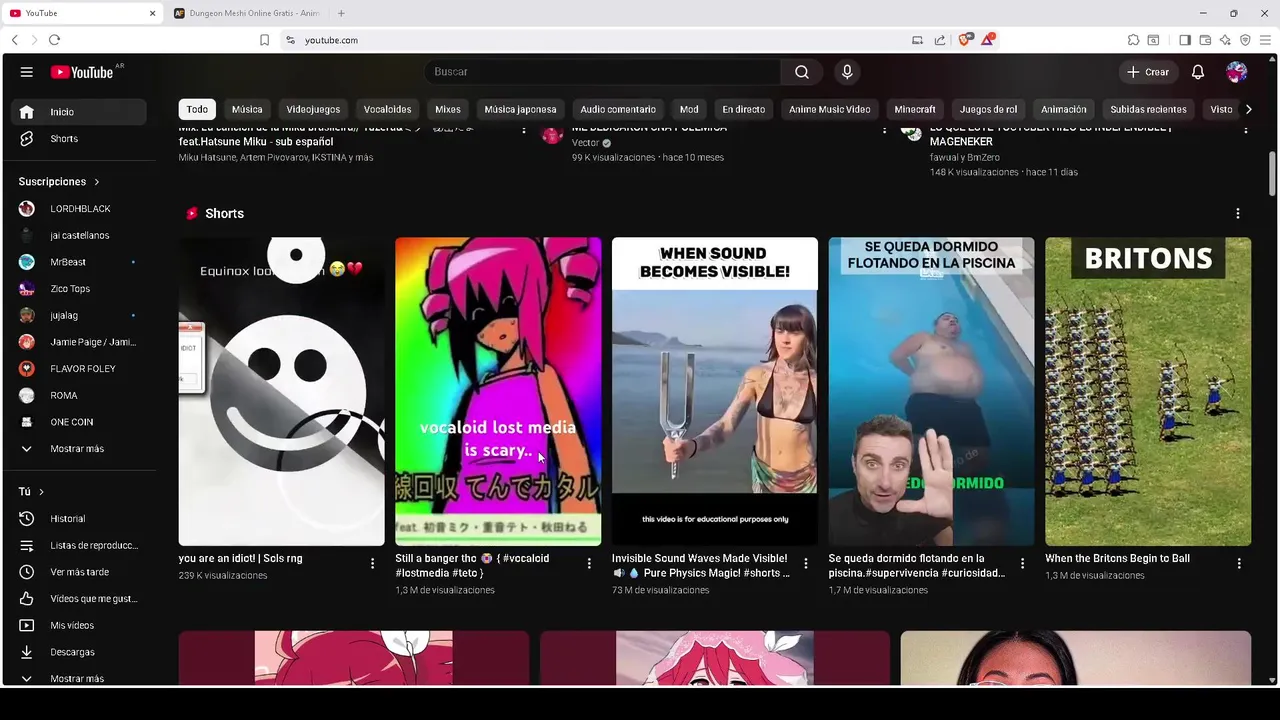Click the search magnifier button

[x=802, y=72]
